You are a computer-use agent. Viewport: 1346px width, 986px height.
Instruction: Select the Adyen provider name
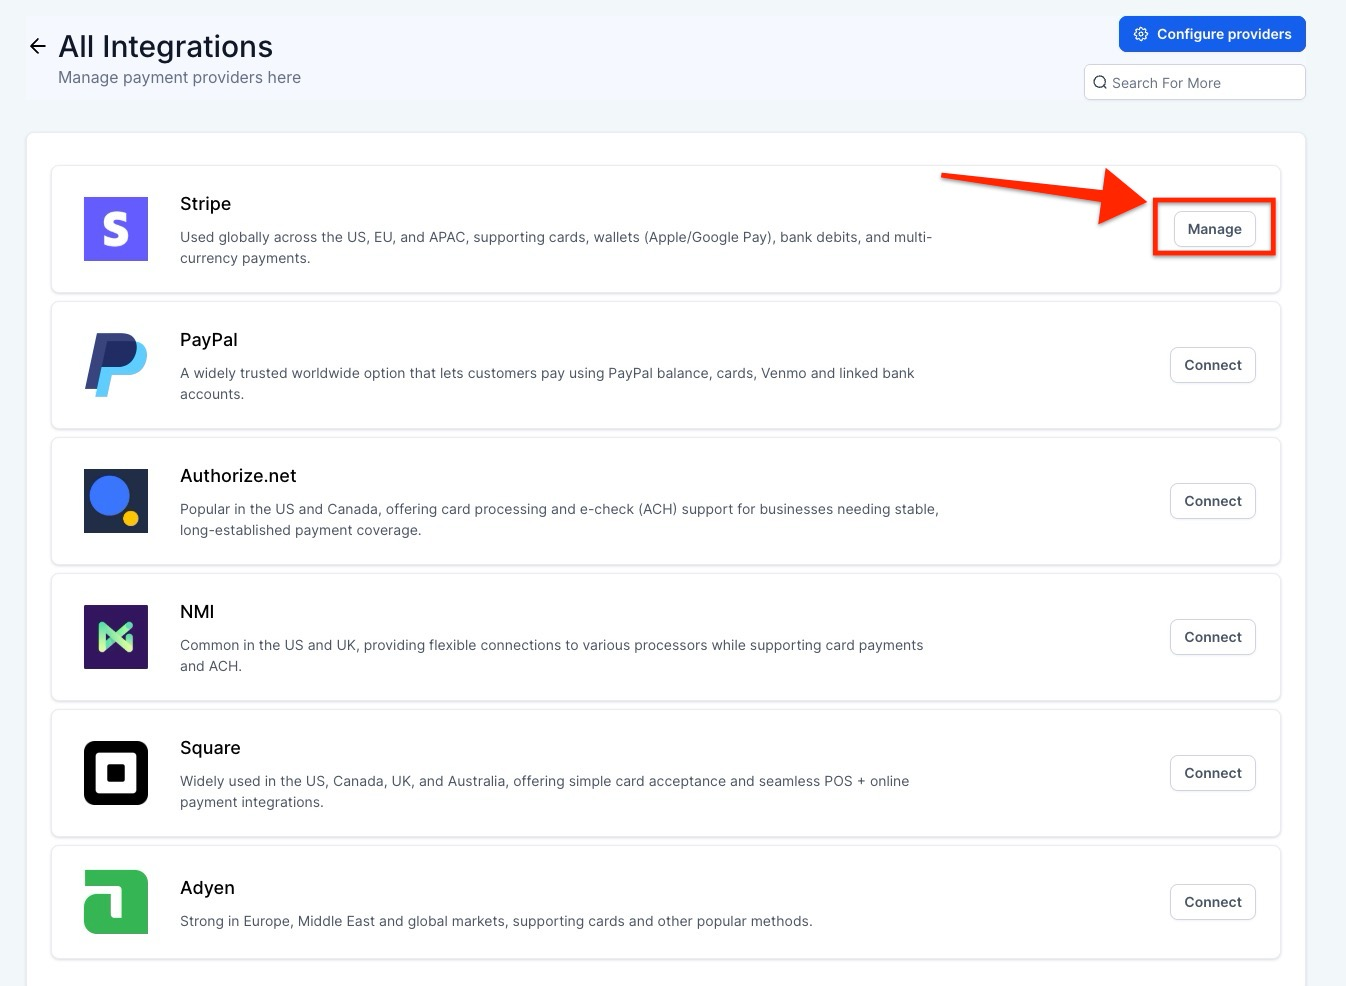[x=207, y=888]
